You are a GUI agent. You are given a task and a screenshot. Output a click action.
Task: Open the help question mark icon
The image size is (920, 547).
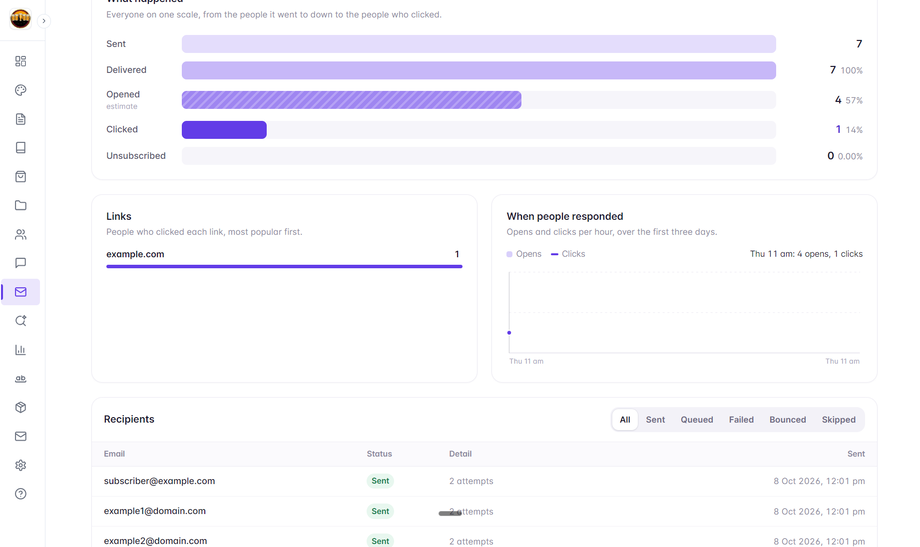[x=21, y=494]
